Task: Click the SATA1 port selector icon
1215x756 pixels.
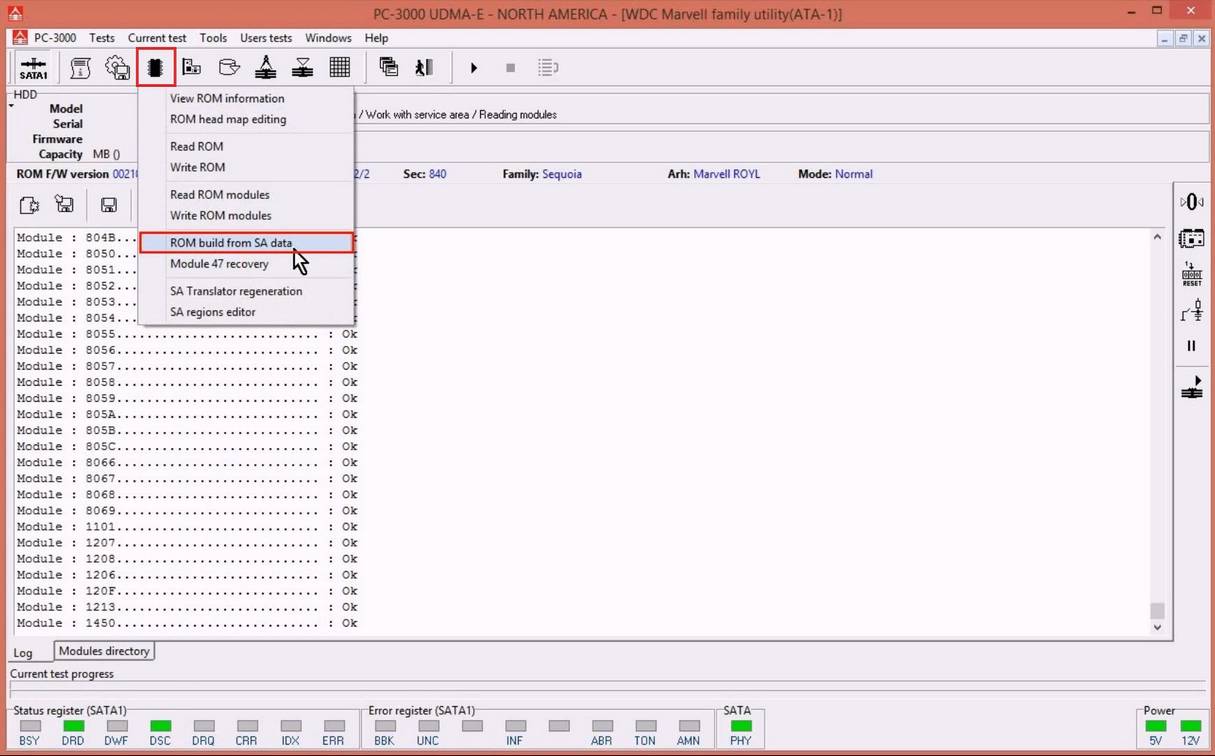Action: pyautogui.click(x=33, y=68)
